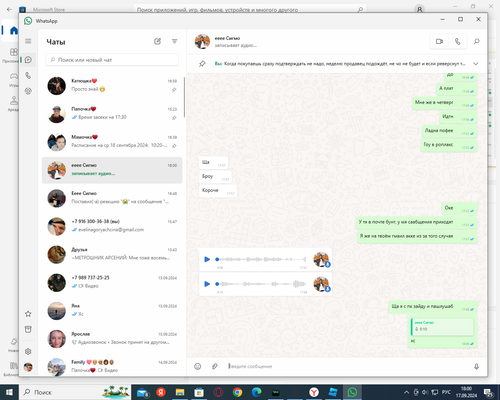Open the emoji picker smiley icon
This screenshot has height=400, width=500.
tap(198, 366)
